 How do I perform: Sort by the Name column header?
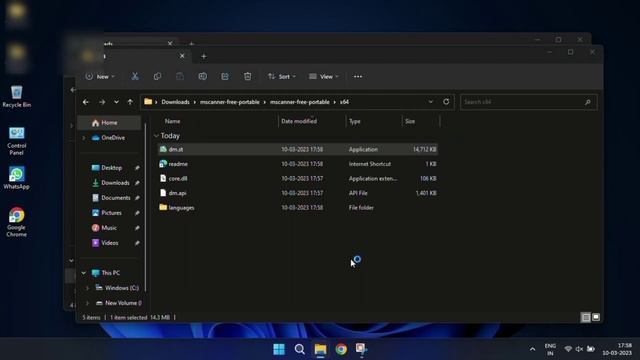click(x=173, y=121)
